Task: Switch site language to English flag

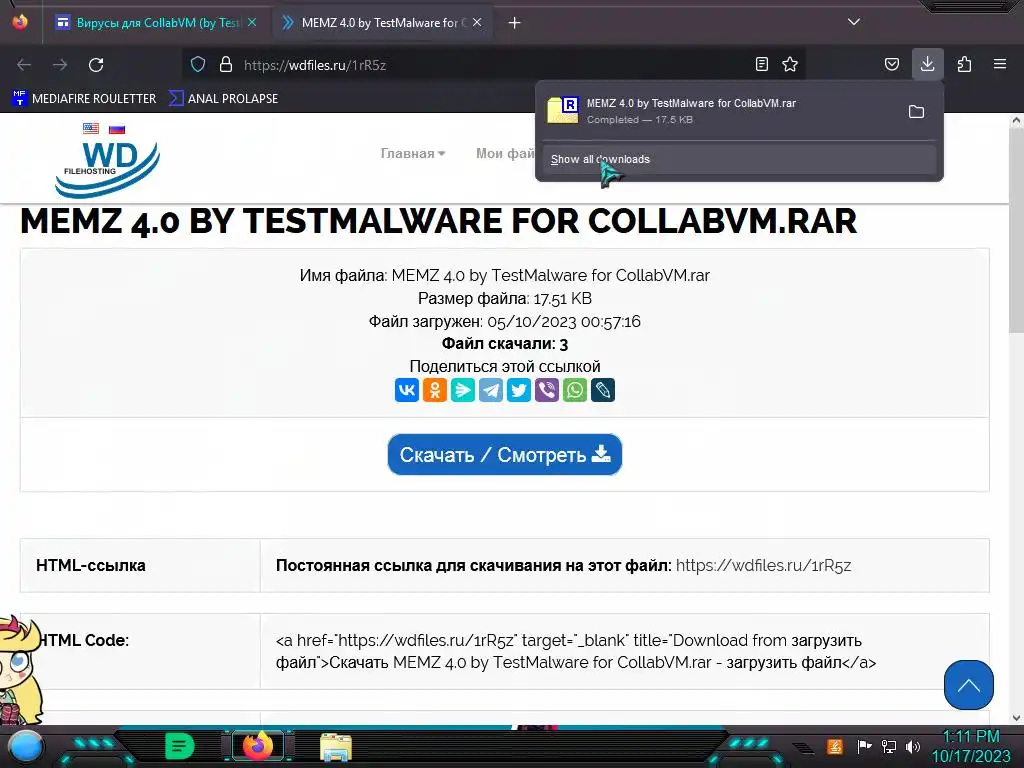Action: click(x=91, y=128)
